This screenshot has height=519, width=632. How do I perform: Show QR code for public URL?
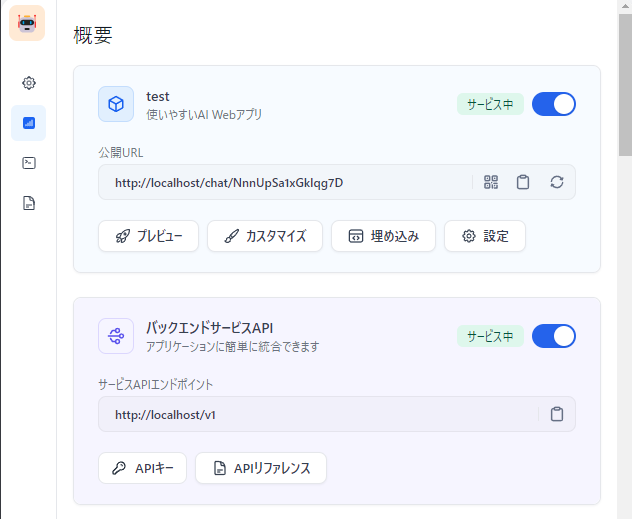click(491, 182)
